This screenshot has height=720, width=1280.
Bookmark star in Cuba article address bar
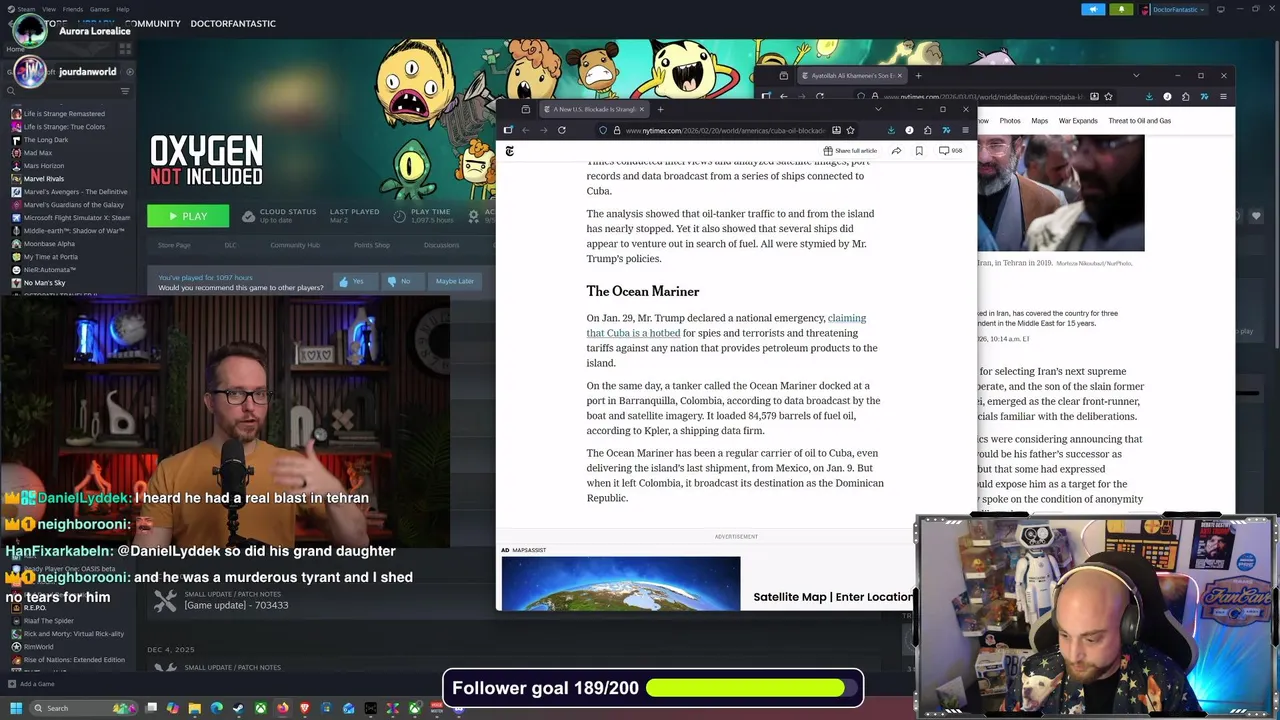tap(850, 130)
